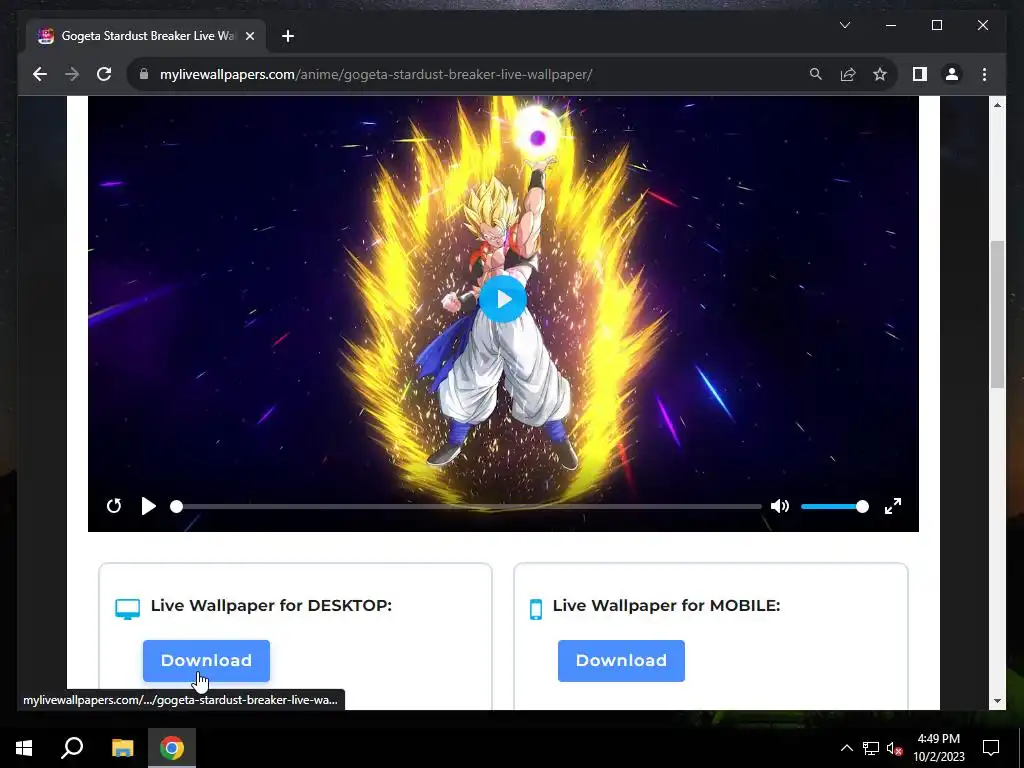
Task: Click the mobile phone icon
Action: 536,609
